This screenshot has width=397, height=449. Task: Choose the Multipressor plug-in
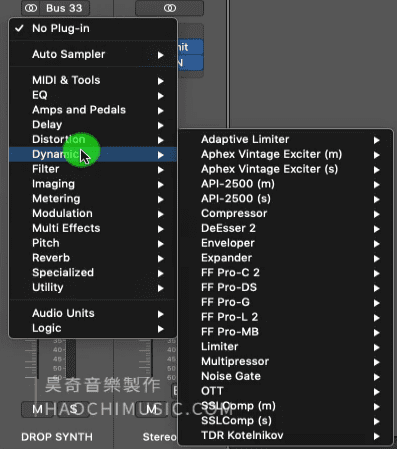click(x=286, y=362)
